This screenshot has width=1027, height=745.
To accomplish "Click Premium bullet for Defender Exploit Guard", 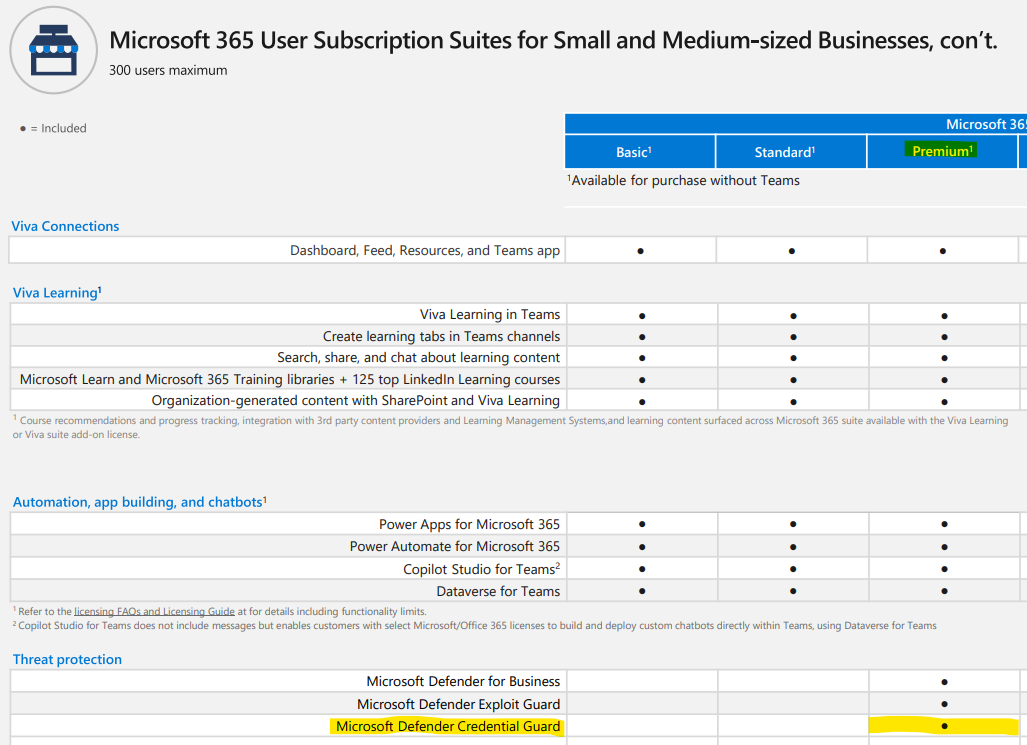I will click(944, 704).
